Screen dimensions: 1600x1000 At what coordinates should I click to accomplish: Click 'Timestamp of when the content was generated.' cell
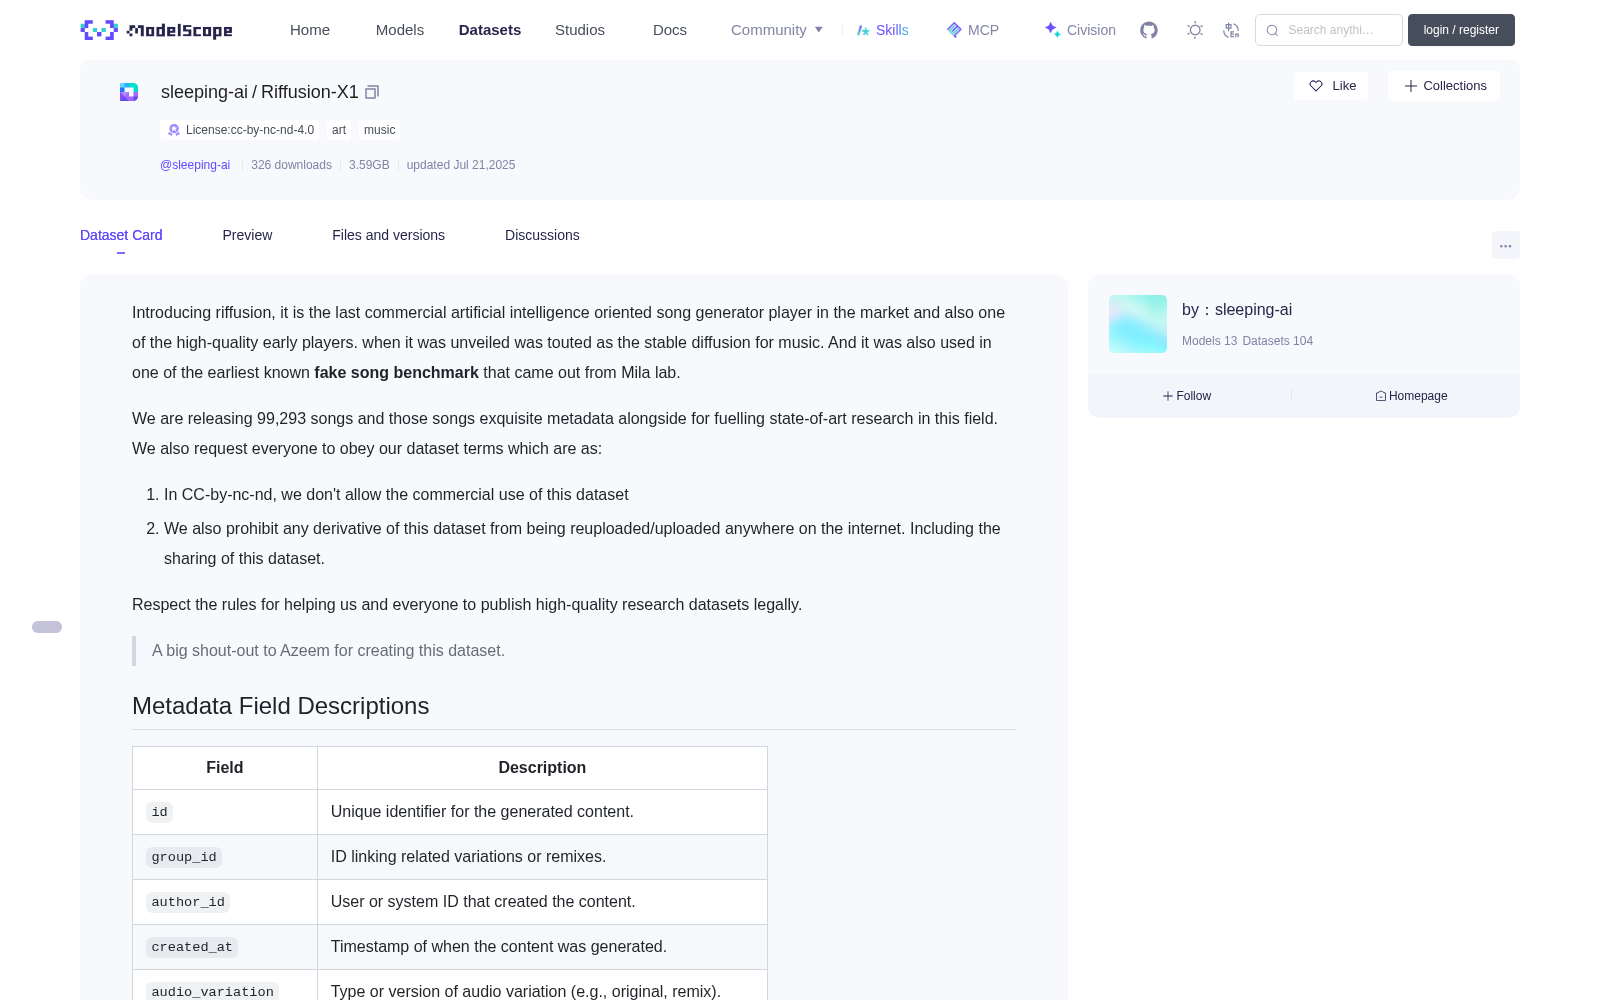tap(542, 947)
